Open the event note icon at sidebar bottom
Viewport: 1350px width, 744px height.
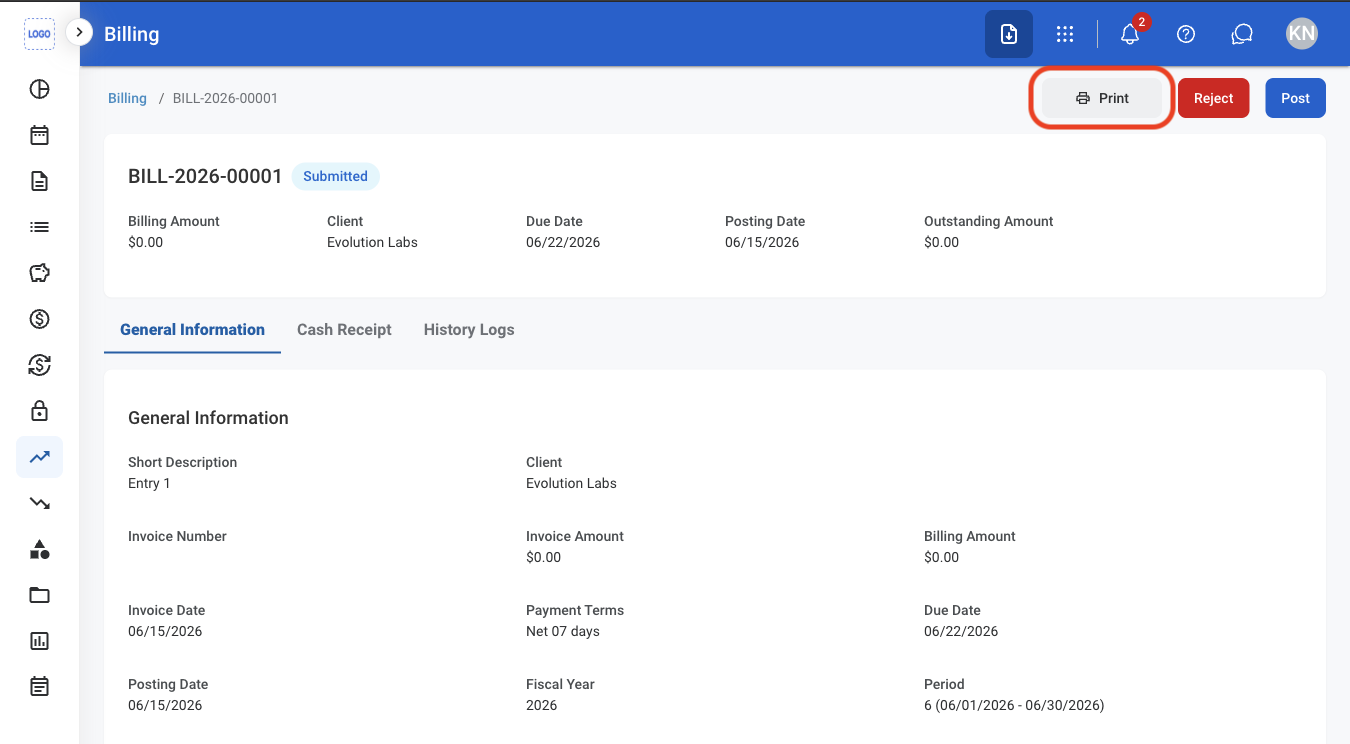point(39,687)
